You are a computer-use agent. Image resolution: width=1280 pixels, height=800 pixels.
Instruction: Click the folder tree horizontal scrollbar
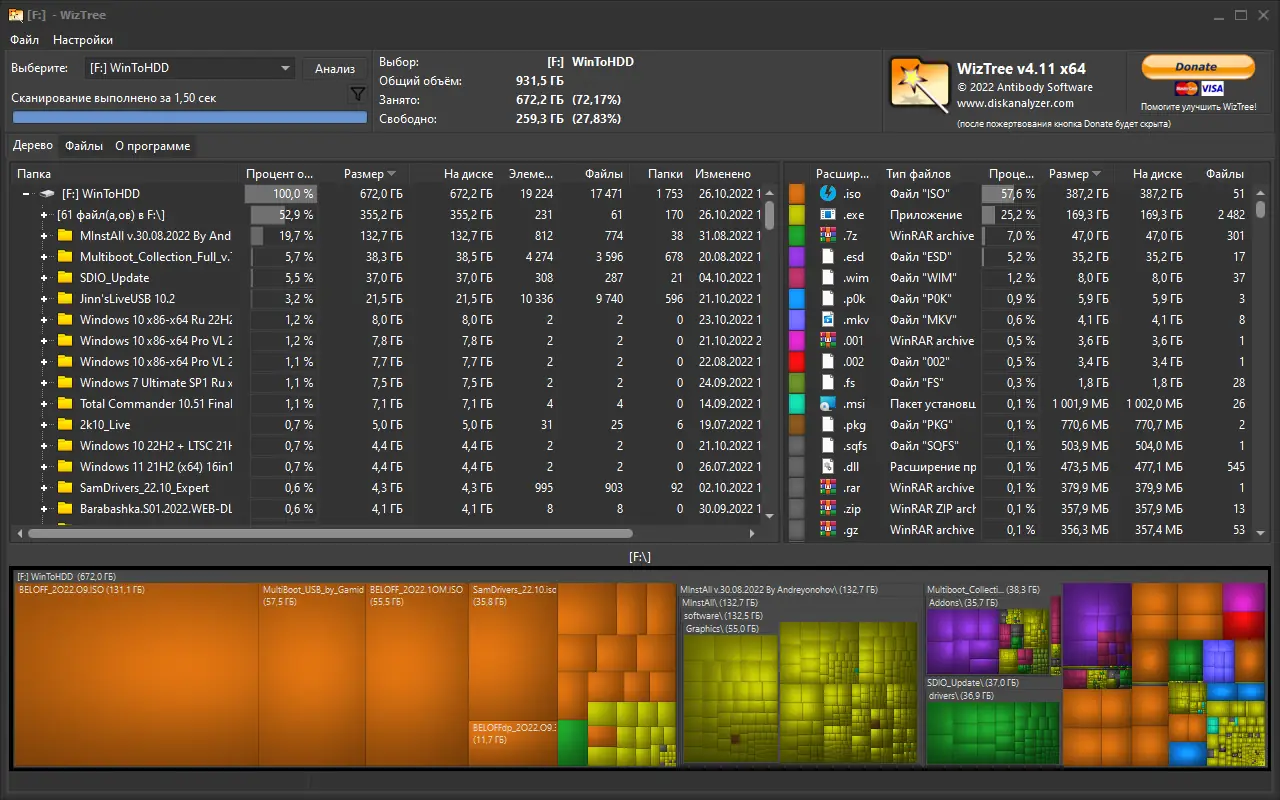330,534
